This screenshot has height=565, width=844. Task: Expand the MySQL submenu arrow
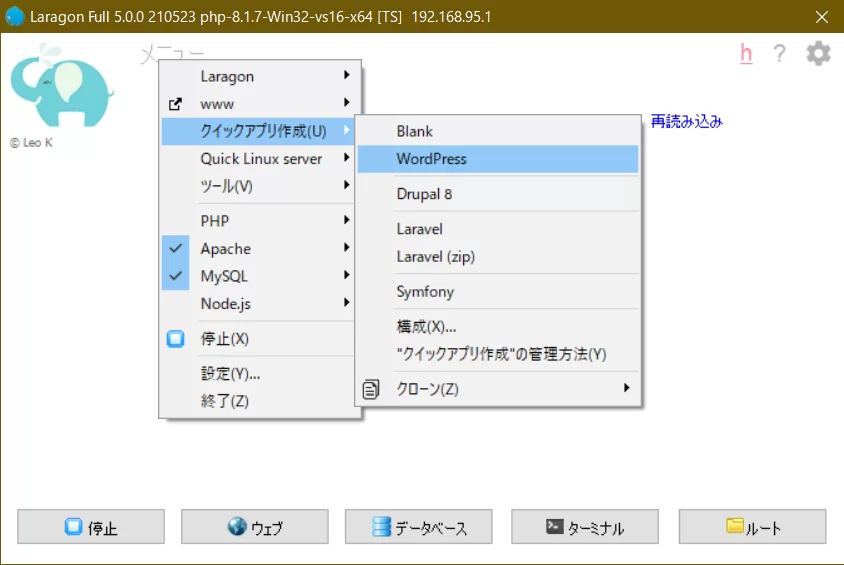347,275
